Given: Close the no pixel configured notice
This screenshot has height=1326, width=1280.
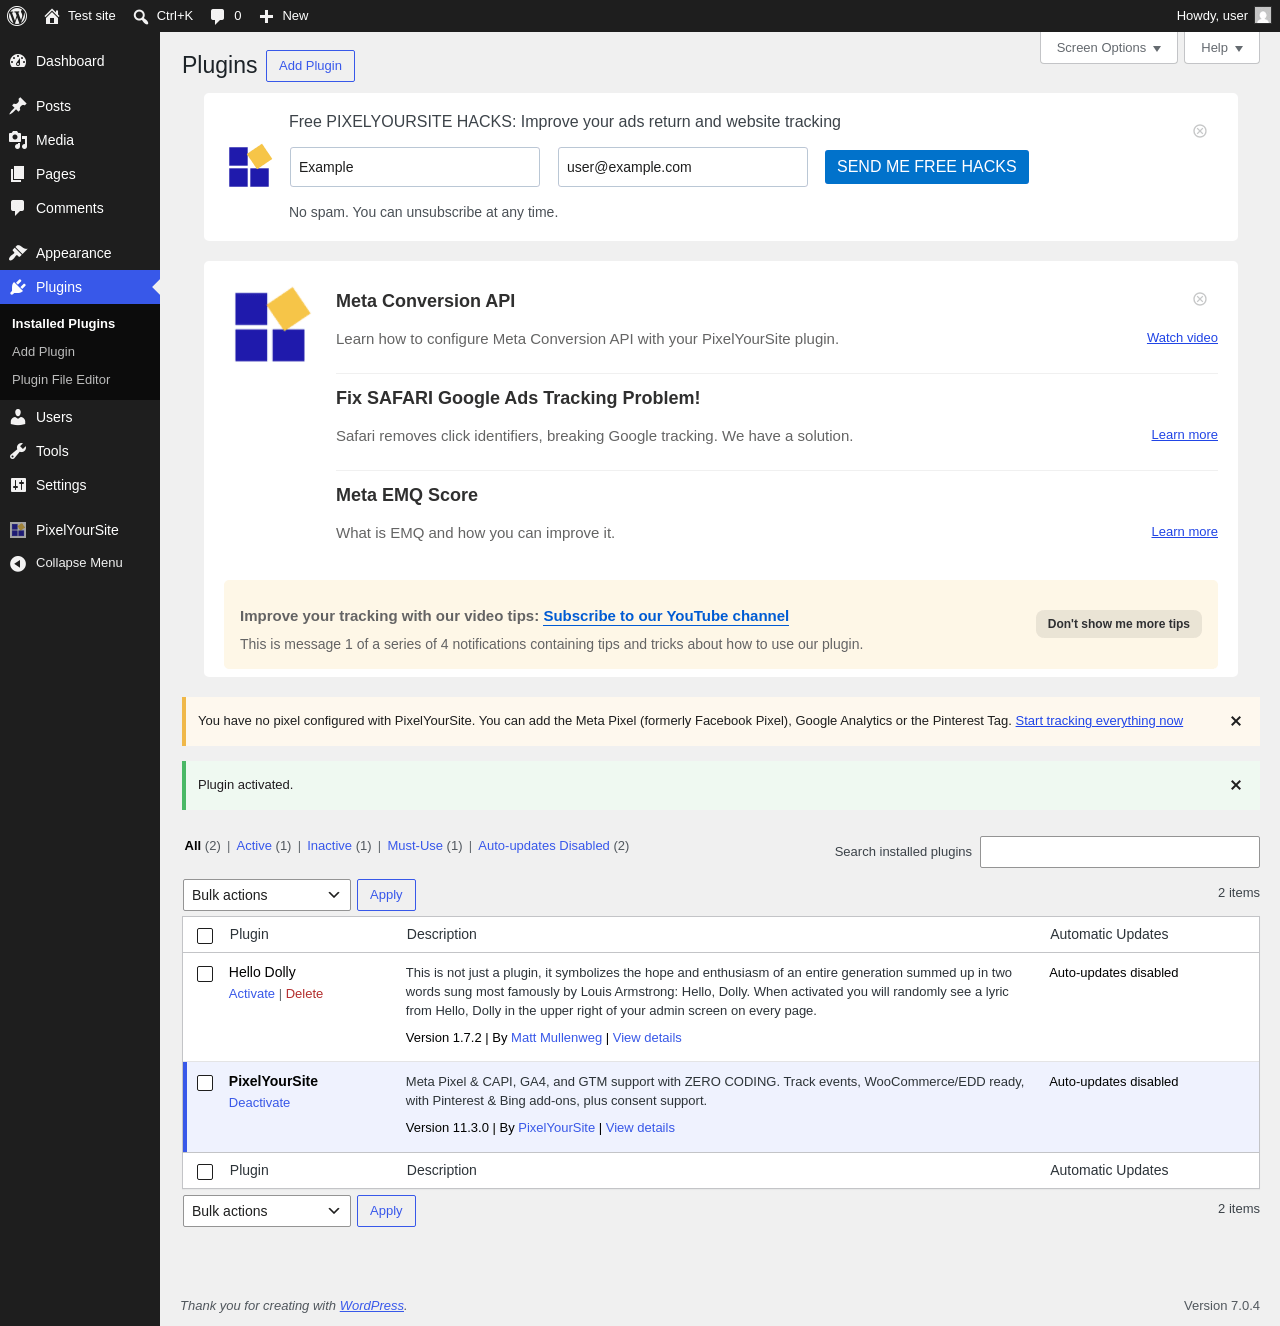Looking at the screenshot, I should [x=1236, y=721].
